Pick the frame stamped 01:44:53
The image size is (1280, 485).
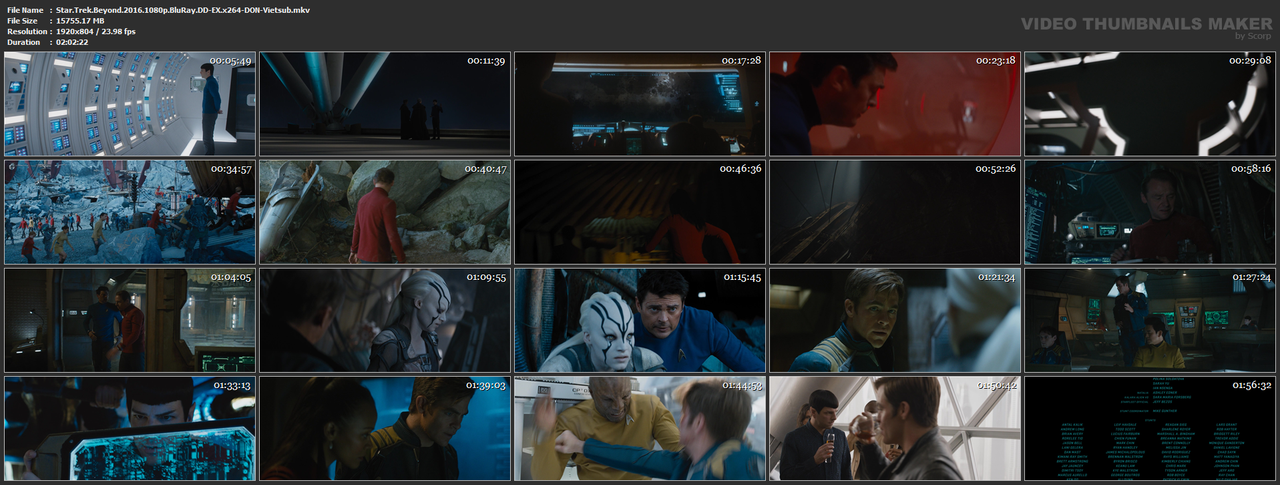point(640,428)
